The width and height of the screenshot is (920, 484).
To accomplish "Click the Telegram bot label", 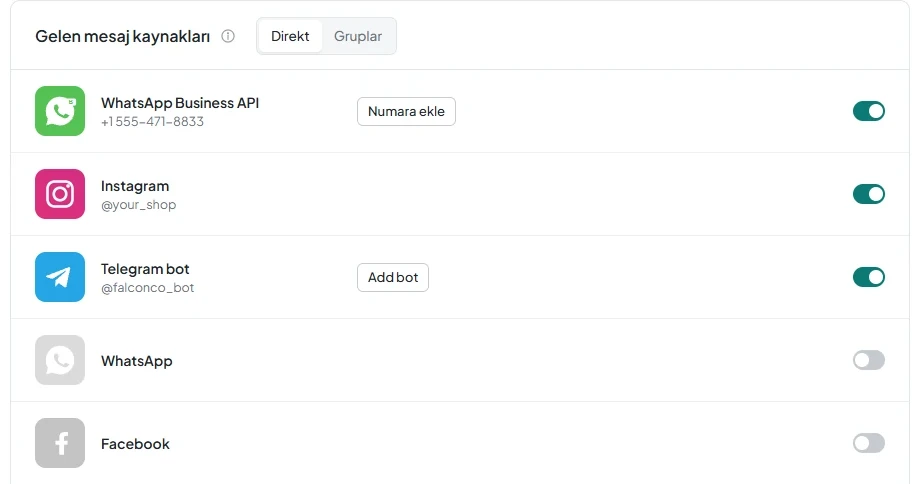I will tap(145, 269).
